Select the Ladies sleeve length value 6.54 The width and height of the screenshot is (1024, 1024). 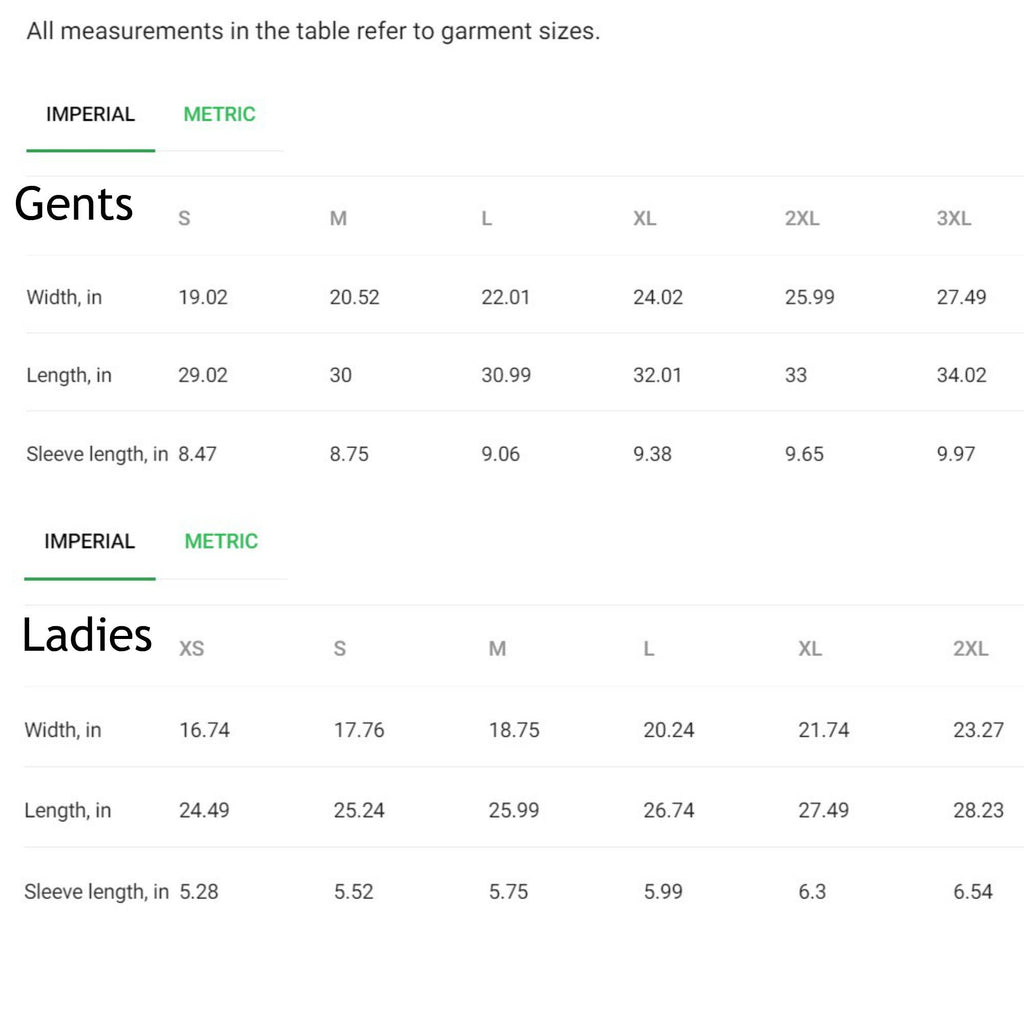pos(972,891)
